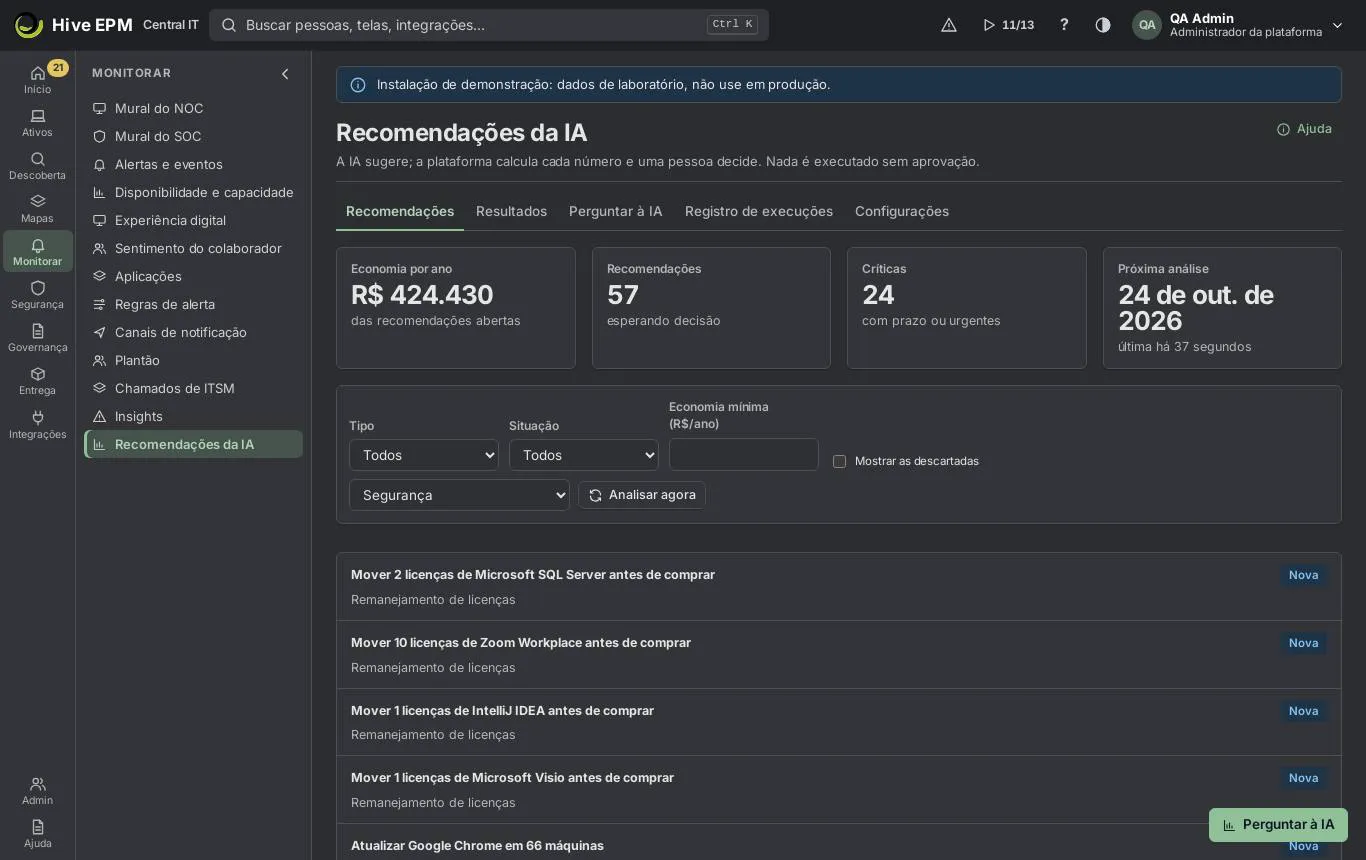The image size is (1366, 860).
Task: Open the Início home icon in rail
Action: [x=37, y=79]
